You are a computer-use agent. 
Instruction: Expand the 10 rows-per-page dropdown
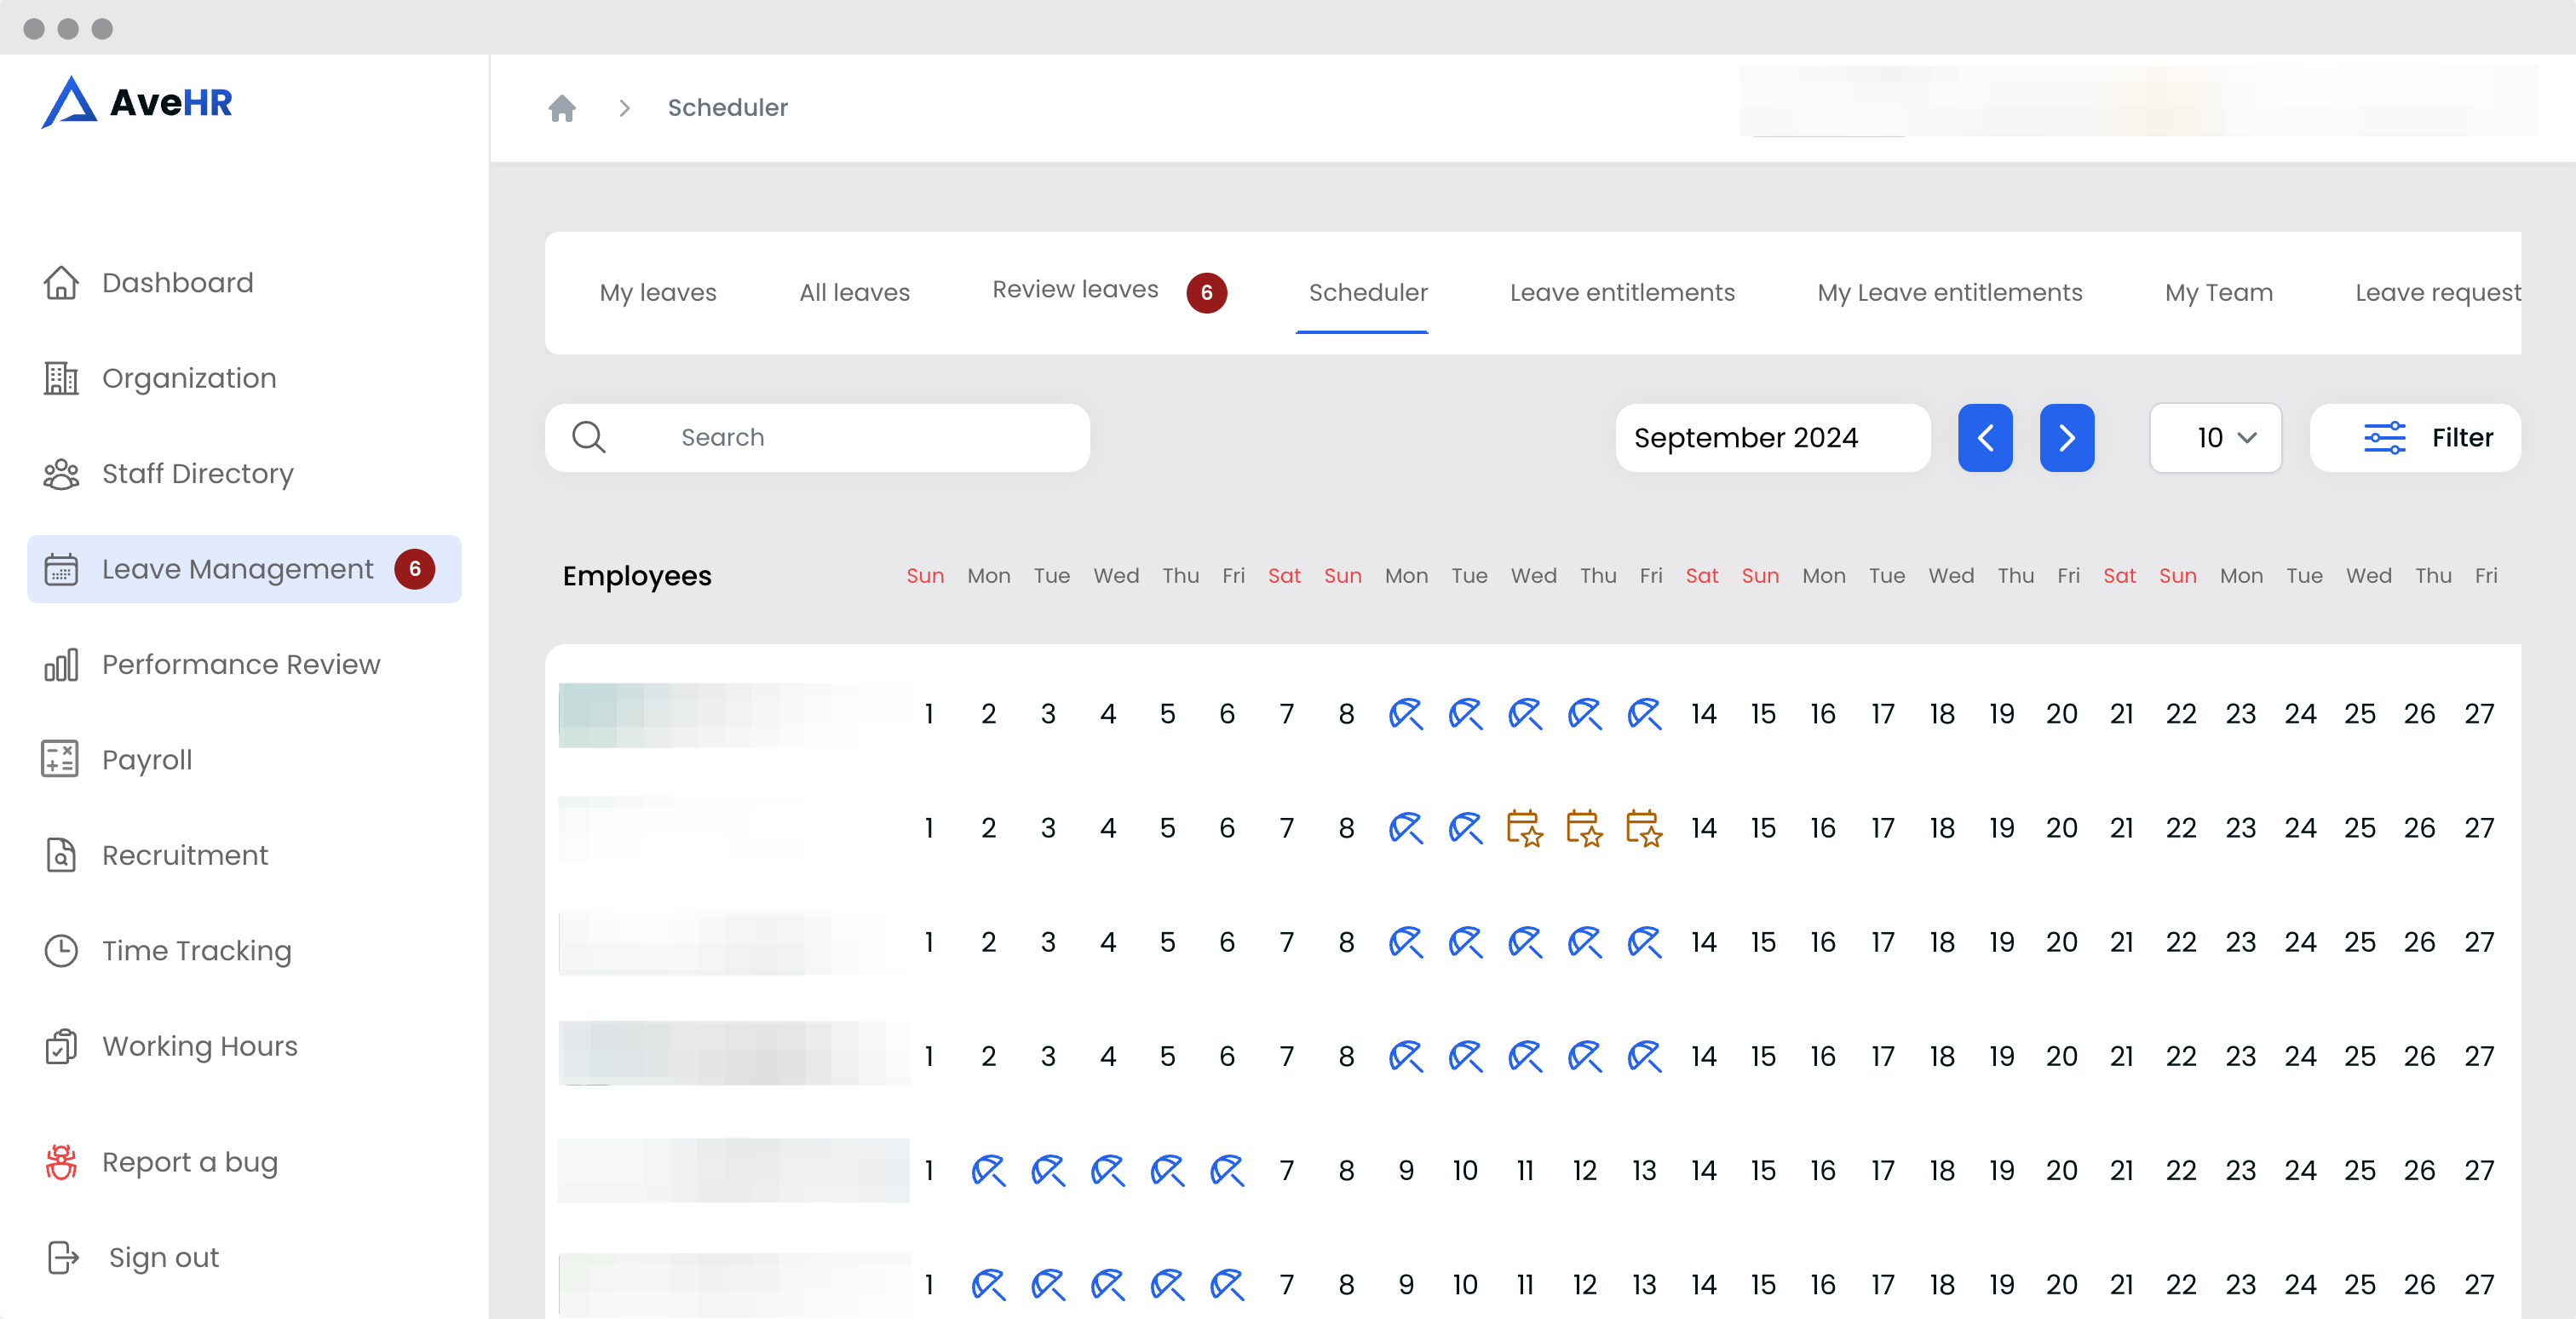[x=2215, y=438]
